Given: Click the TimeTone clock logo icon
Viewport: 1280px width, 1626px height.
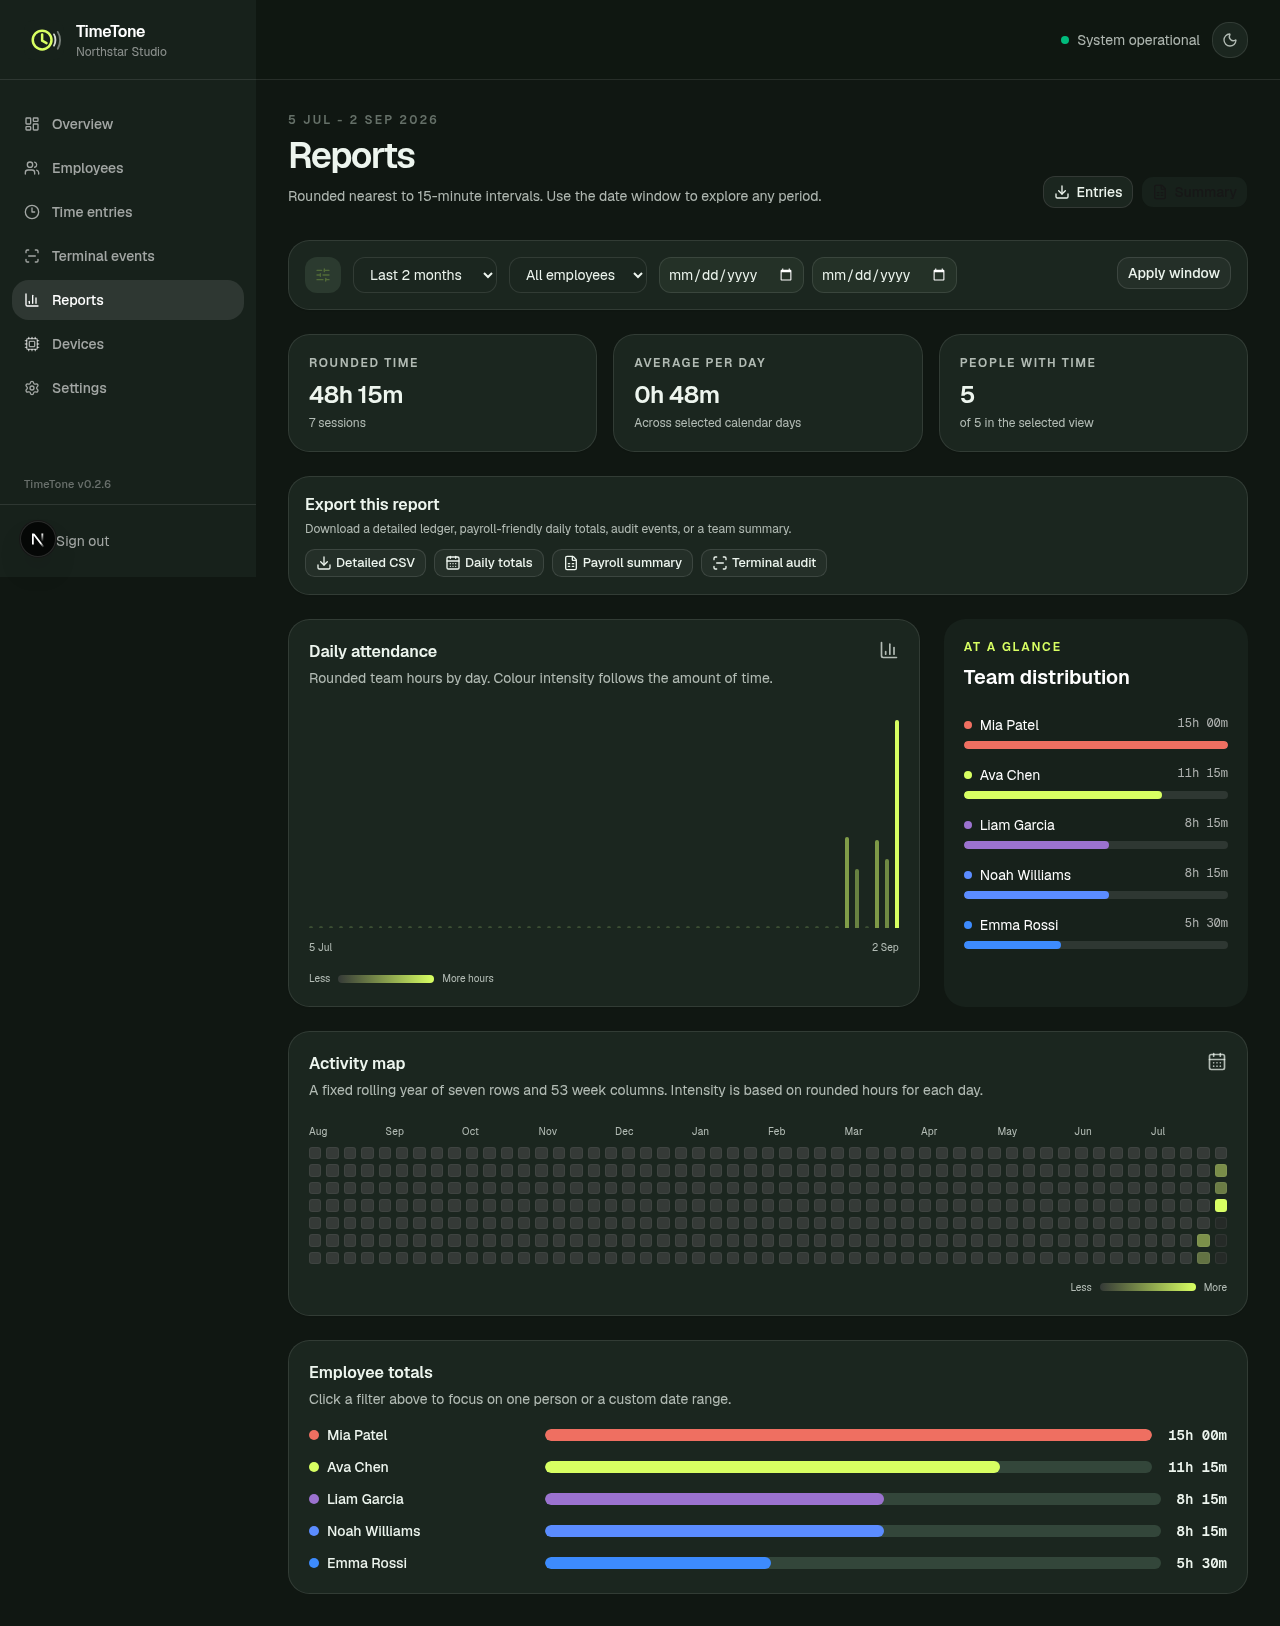Looking at the screenshot, I should [x=46, y=40].
